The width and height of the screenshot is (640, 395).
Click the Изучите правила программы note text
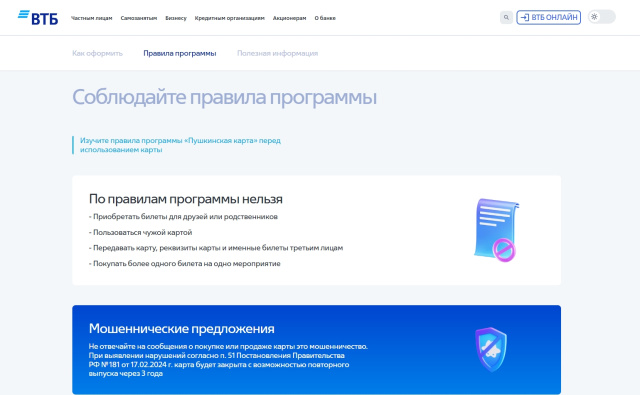[x=180, y=145]
